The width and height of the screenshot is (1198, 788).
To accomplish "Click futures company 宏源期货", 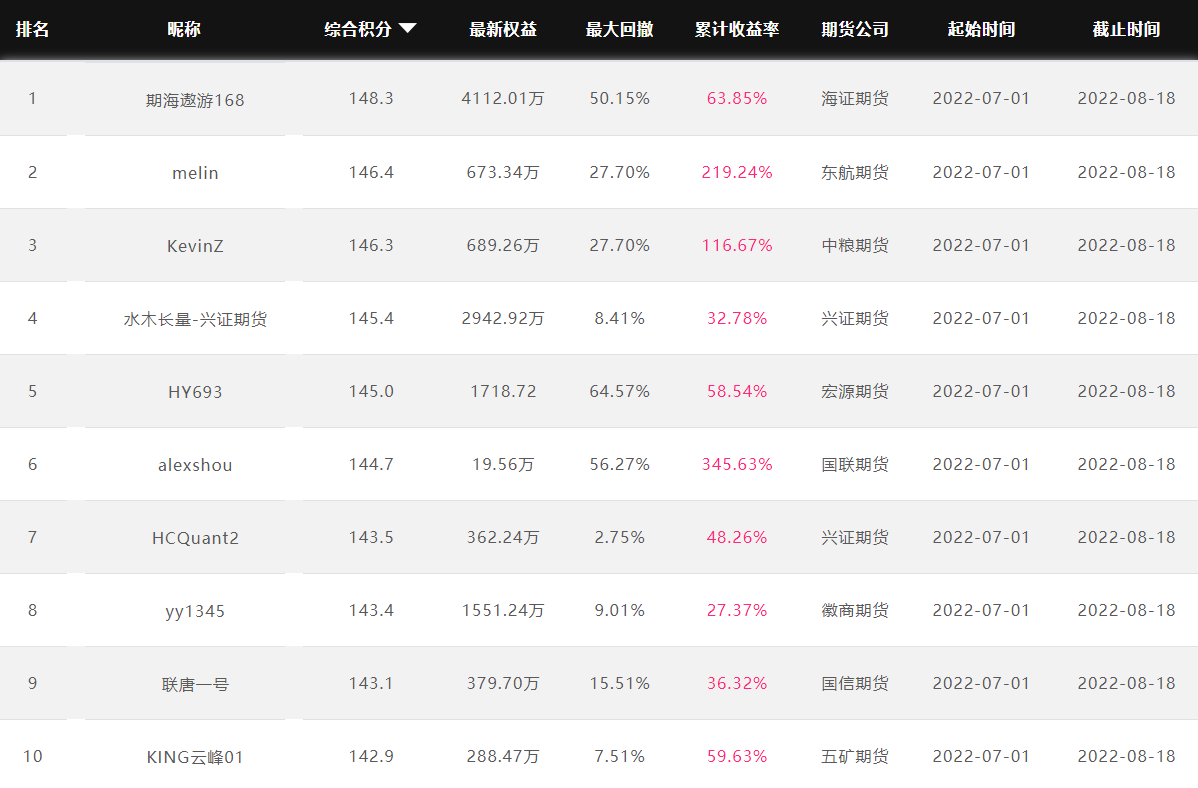I will 855,391.
